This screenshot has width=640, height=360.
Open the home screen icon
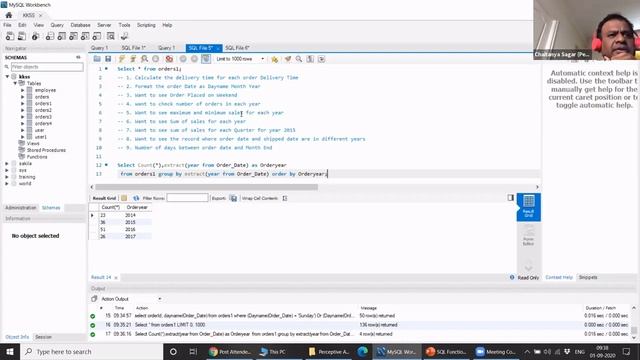tap(9, 15)
